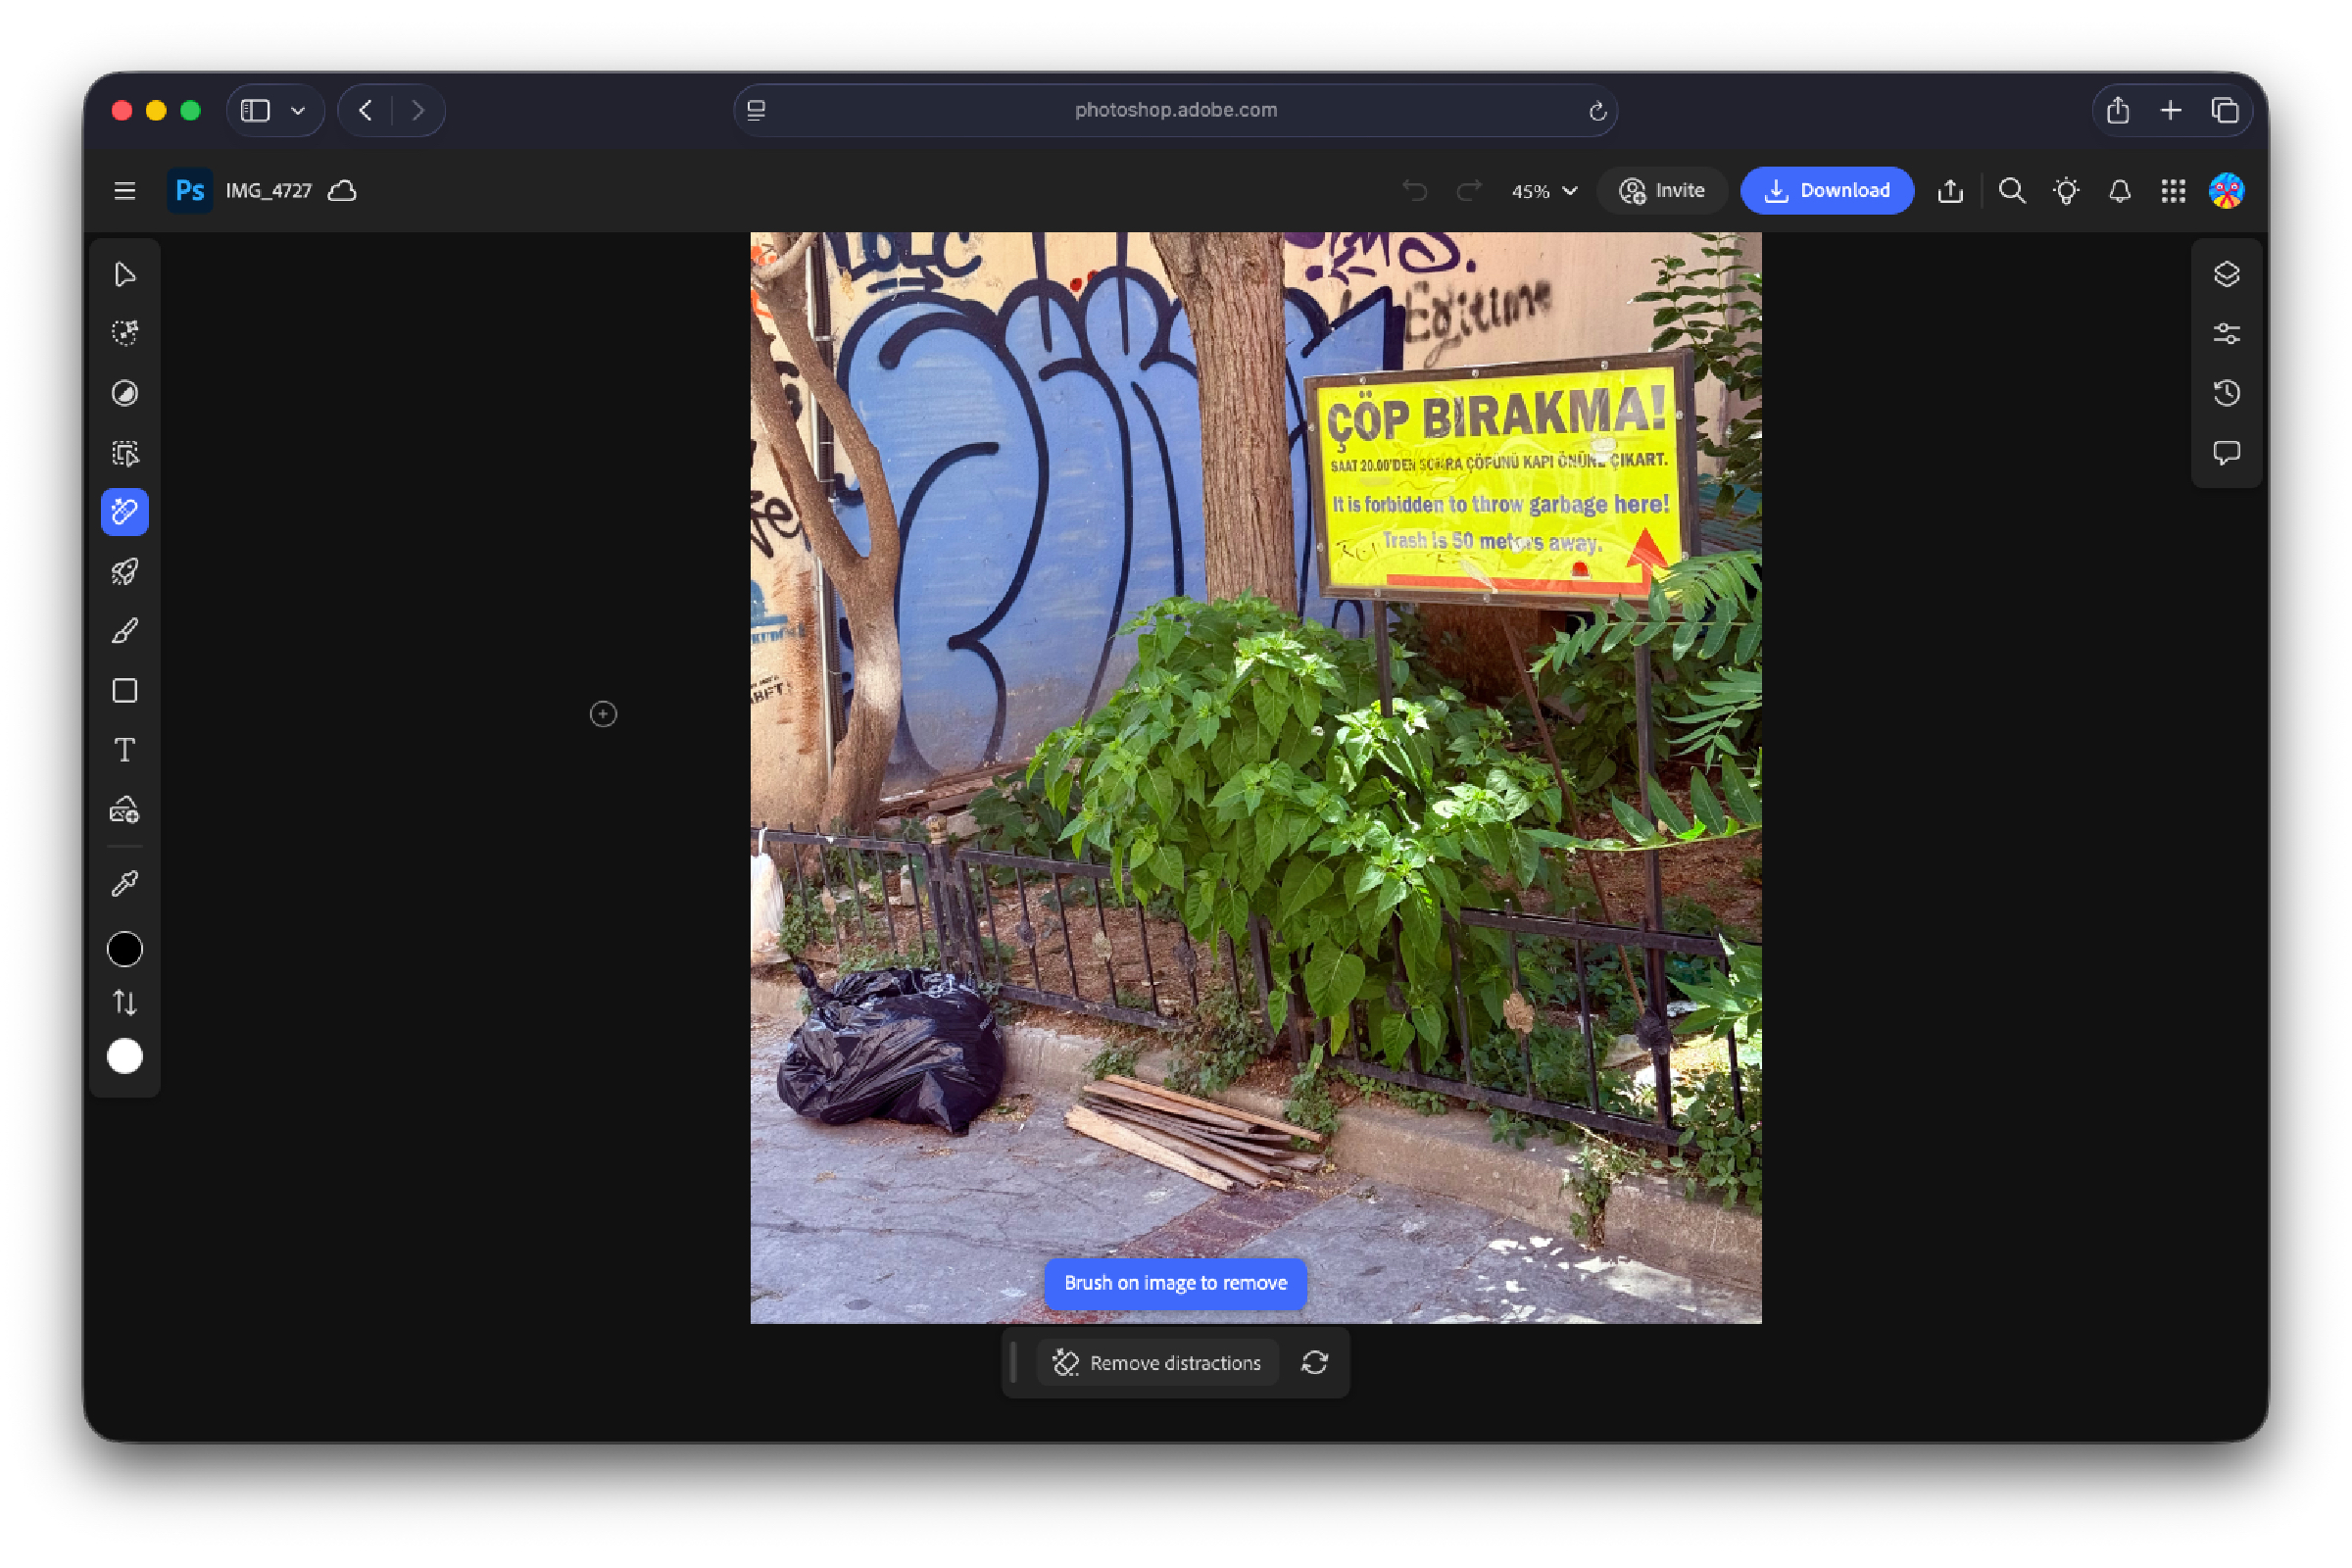Open the Adjustments panel
2352x1568 pixels.
(x=2228, y=333)
